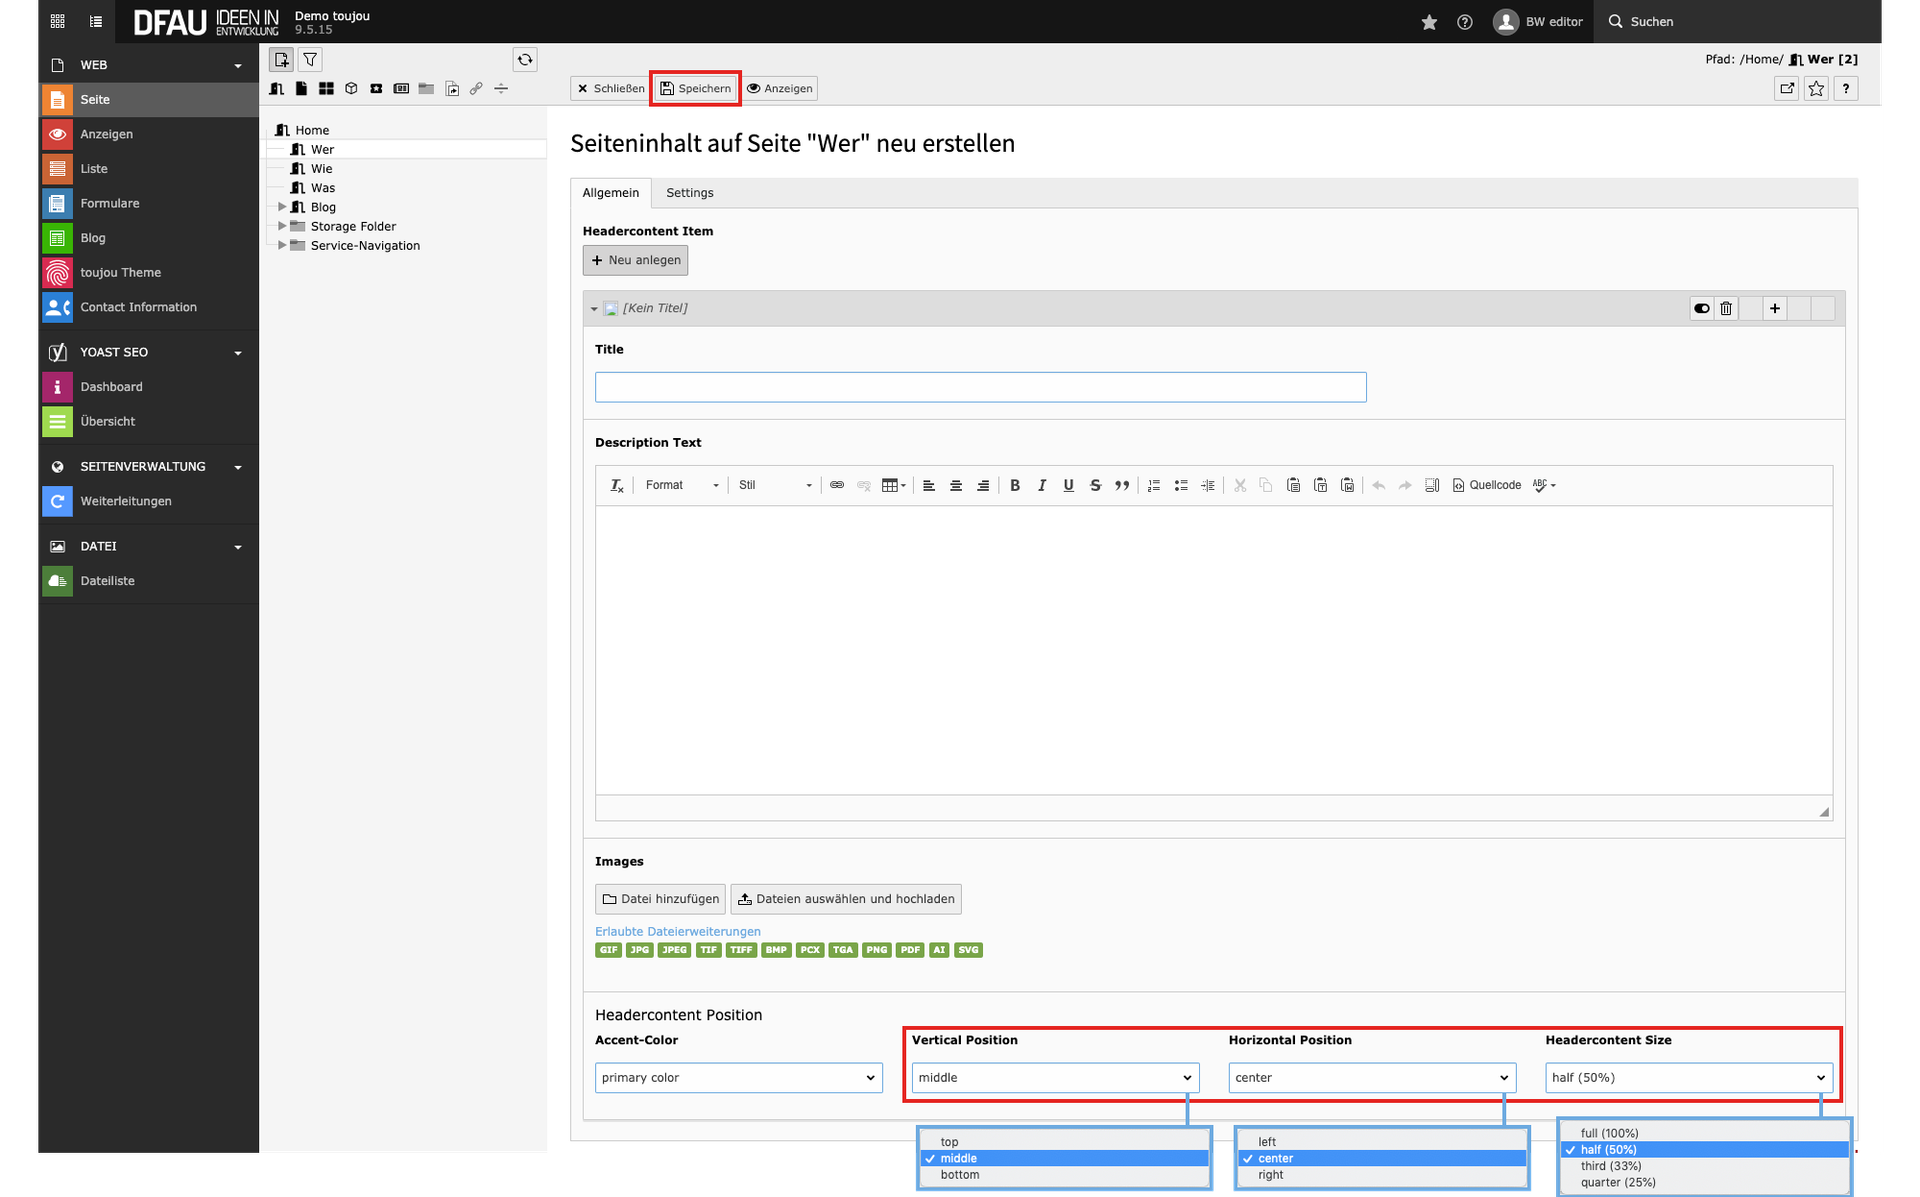The image size is (1920, 1197).
Task: Switch to the Settings tab
Action: click(690, 193)
